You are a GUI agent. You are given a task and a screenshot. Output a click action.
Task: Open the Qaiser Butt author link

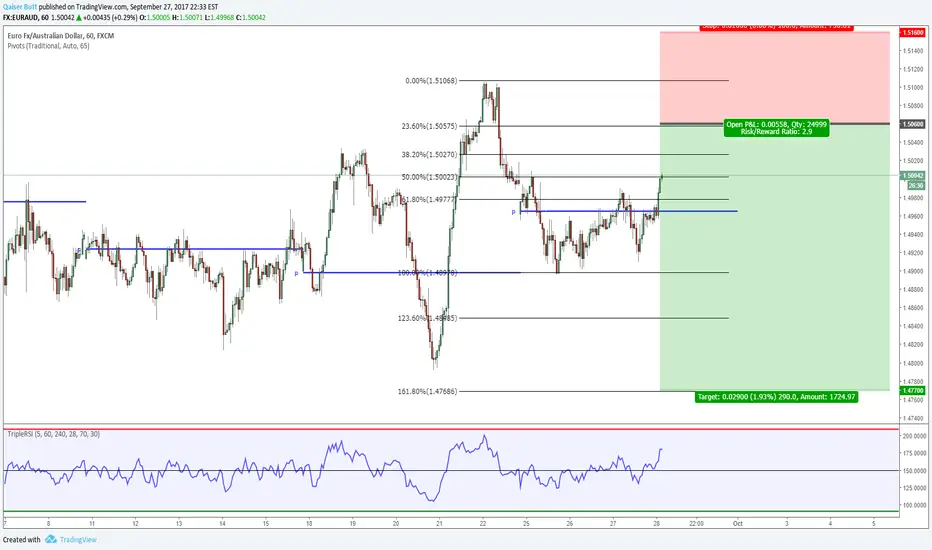(x=20, y=7)
